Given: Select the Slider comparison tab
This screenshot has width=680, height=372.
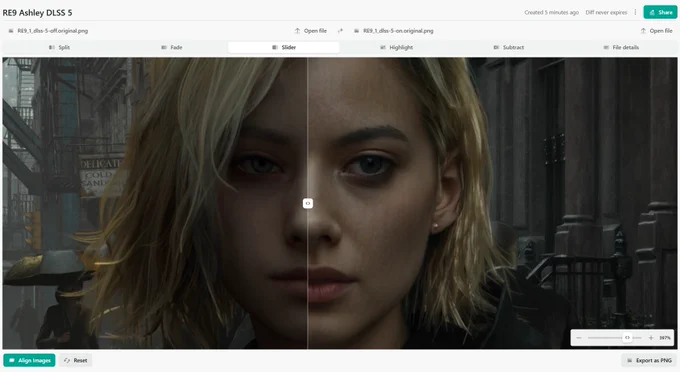Looking at the screenshot, I should (x=284, y=47).
